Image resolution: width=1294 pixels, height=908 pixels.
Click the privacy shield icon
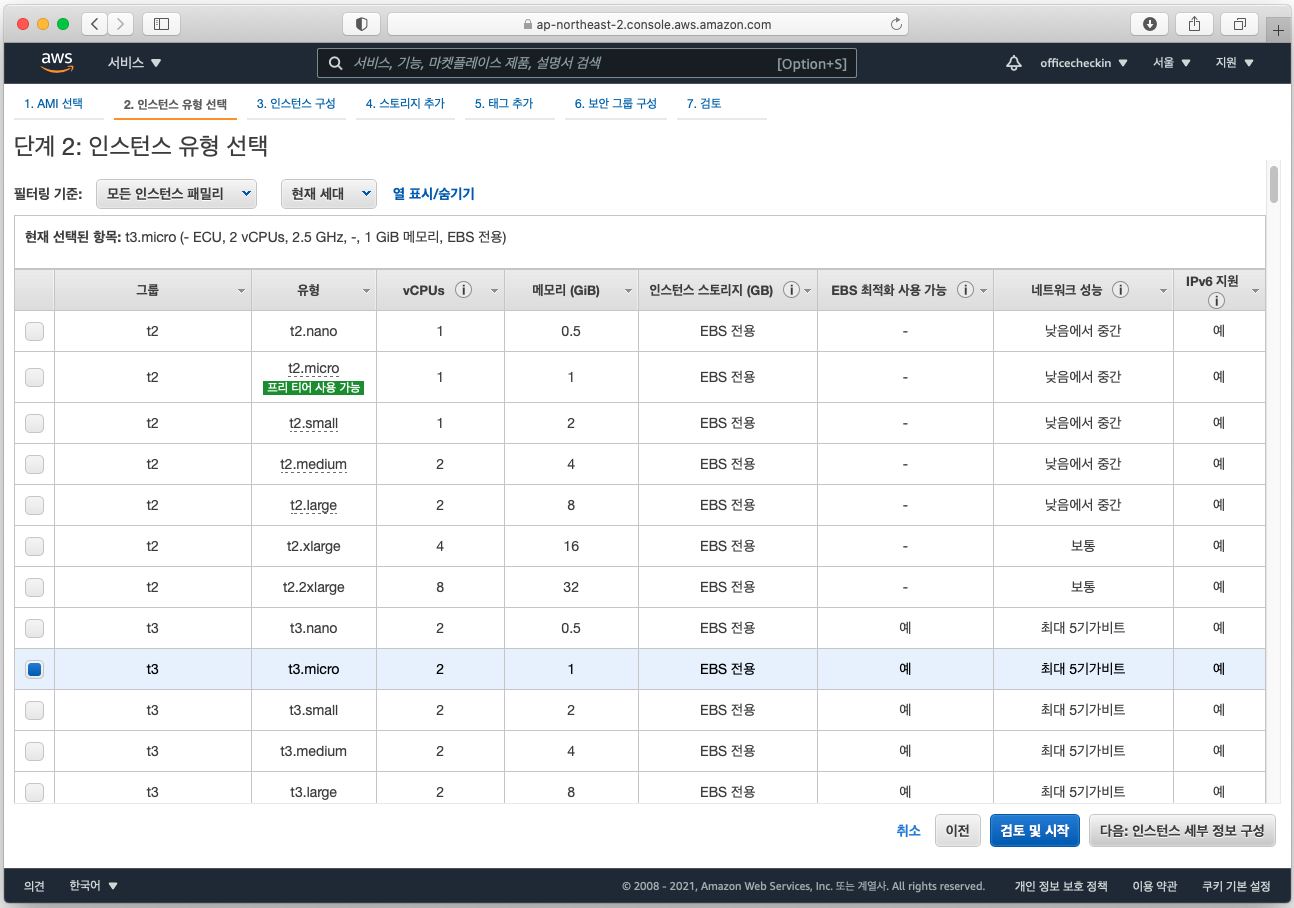click(361, 24)
